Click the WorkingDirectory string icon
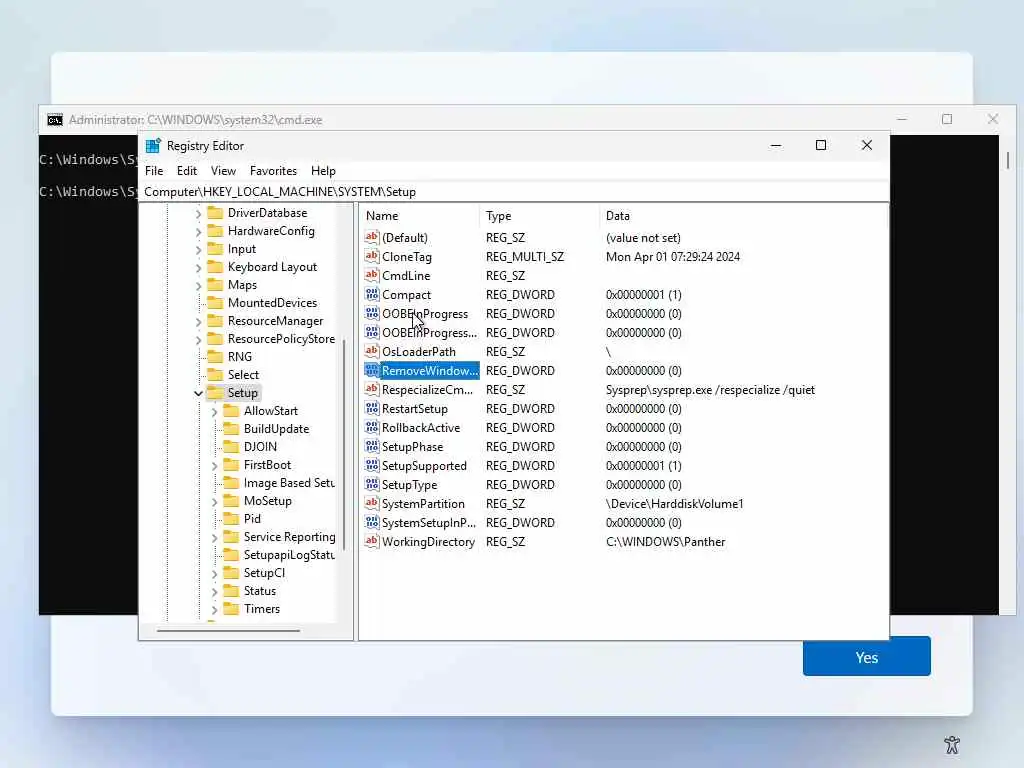The width and height of the screenshot is (1024, 768). (372, 541)
